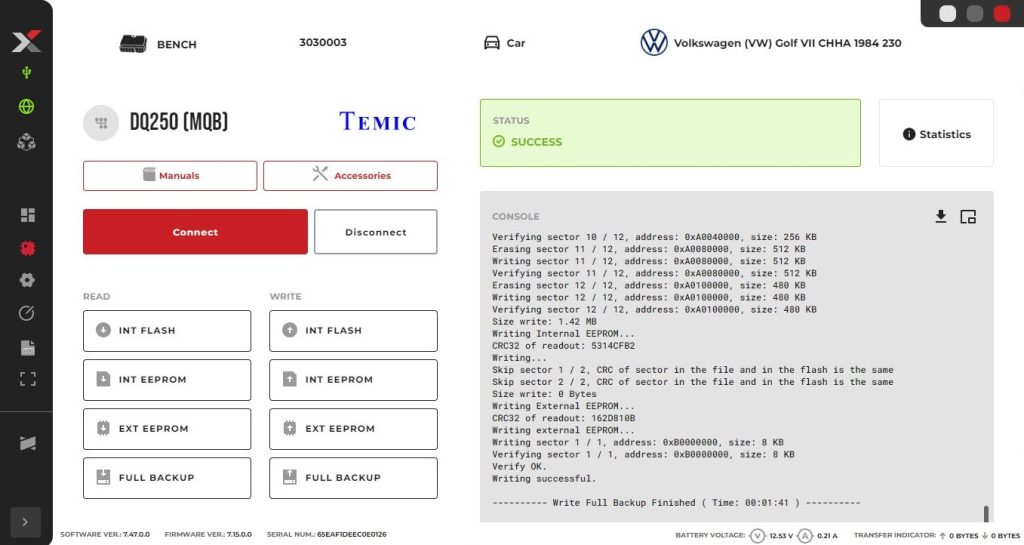Click the gauge dial sidebar icon
This screenshot has width=1024, height=545.
pyautogui.click(x=27, y=313)
